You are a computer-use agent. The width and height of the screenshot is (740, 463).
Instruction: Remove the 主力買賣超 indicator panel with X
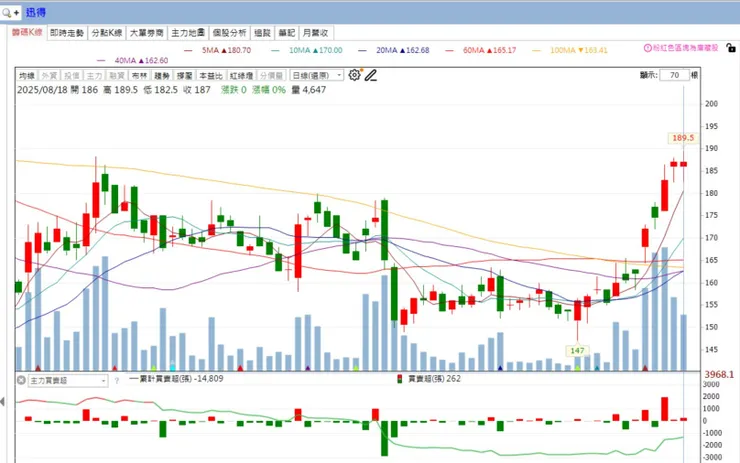(21, 380)
